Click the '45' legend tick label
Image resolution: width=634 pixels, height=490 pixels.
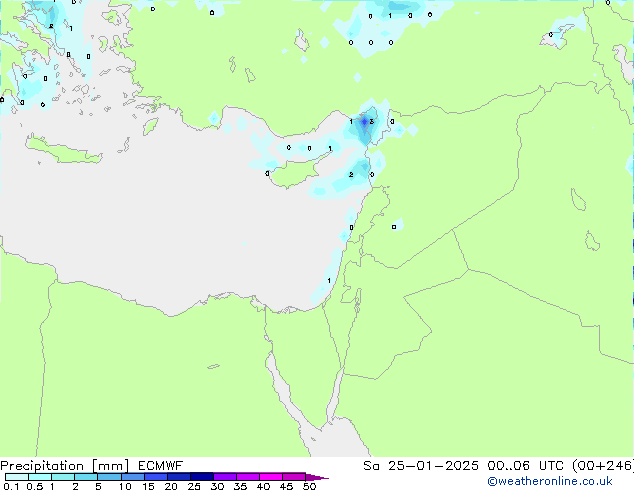(286, 486)
